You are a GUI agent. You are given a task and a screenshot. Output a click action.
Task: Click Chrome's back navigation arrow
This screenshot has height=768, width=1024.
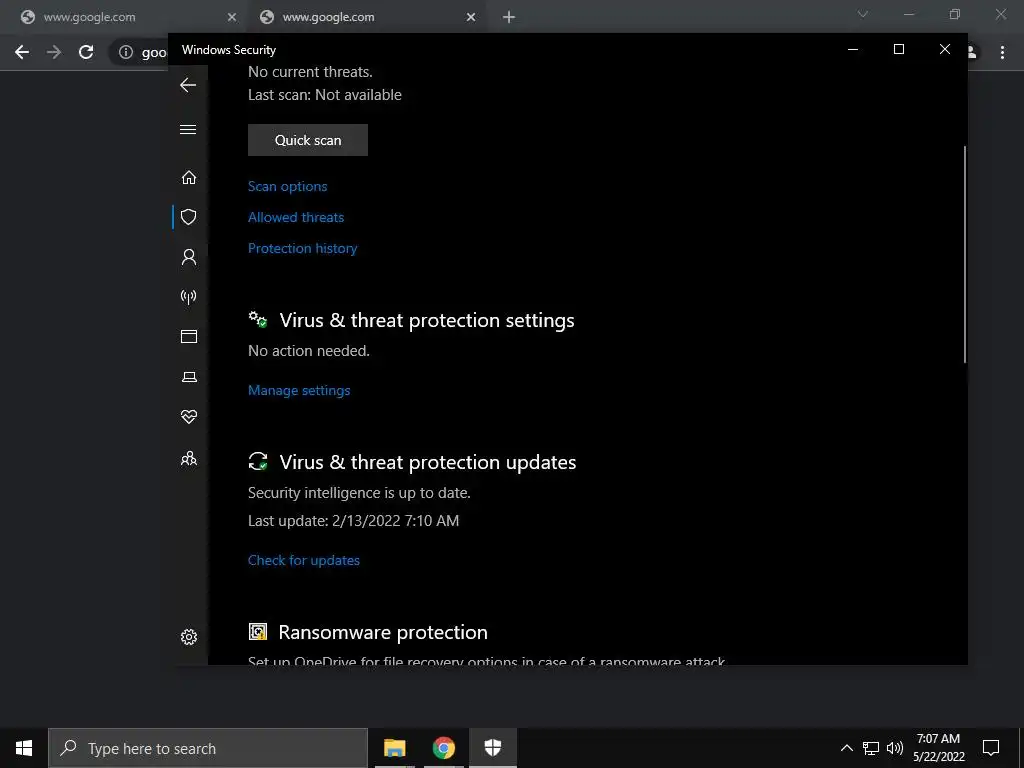tap(22, 52)
